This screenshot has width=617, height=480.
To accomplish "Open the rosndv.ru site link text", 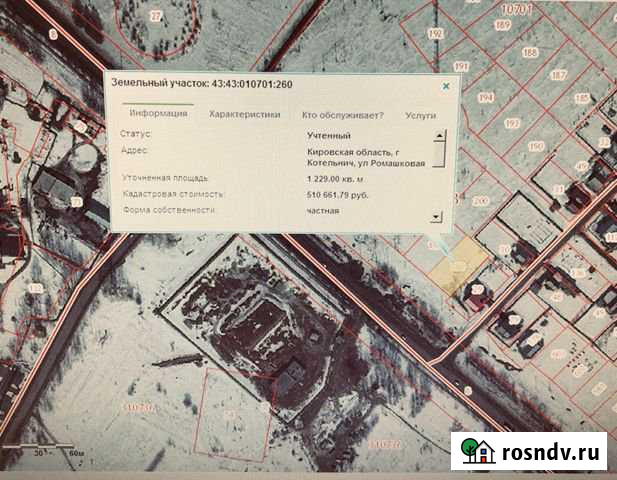I will coord(555,452).
